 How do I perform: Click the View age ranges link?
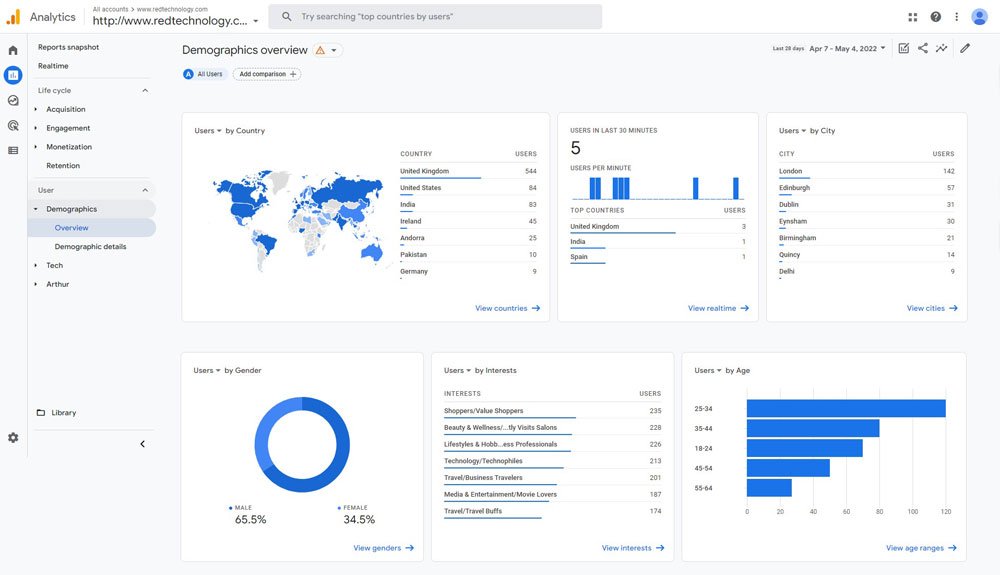tap(921, 548)
